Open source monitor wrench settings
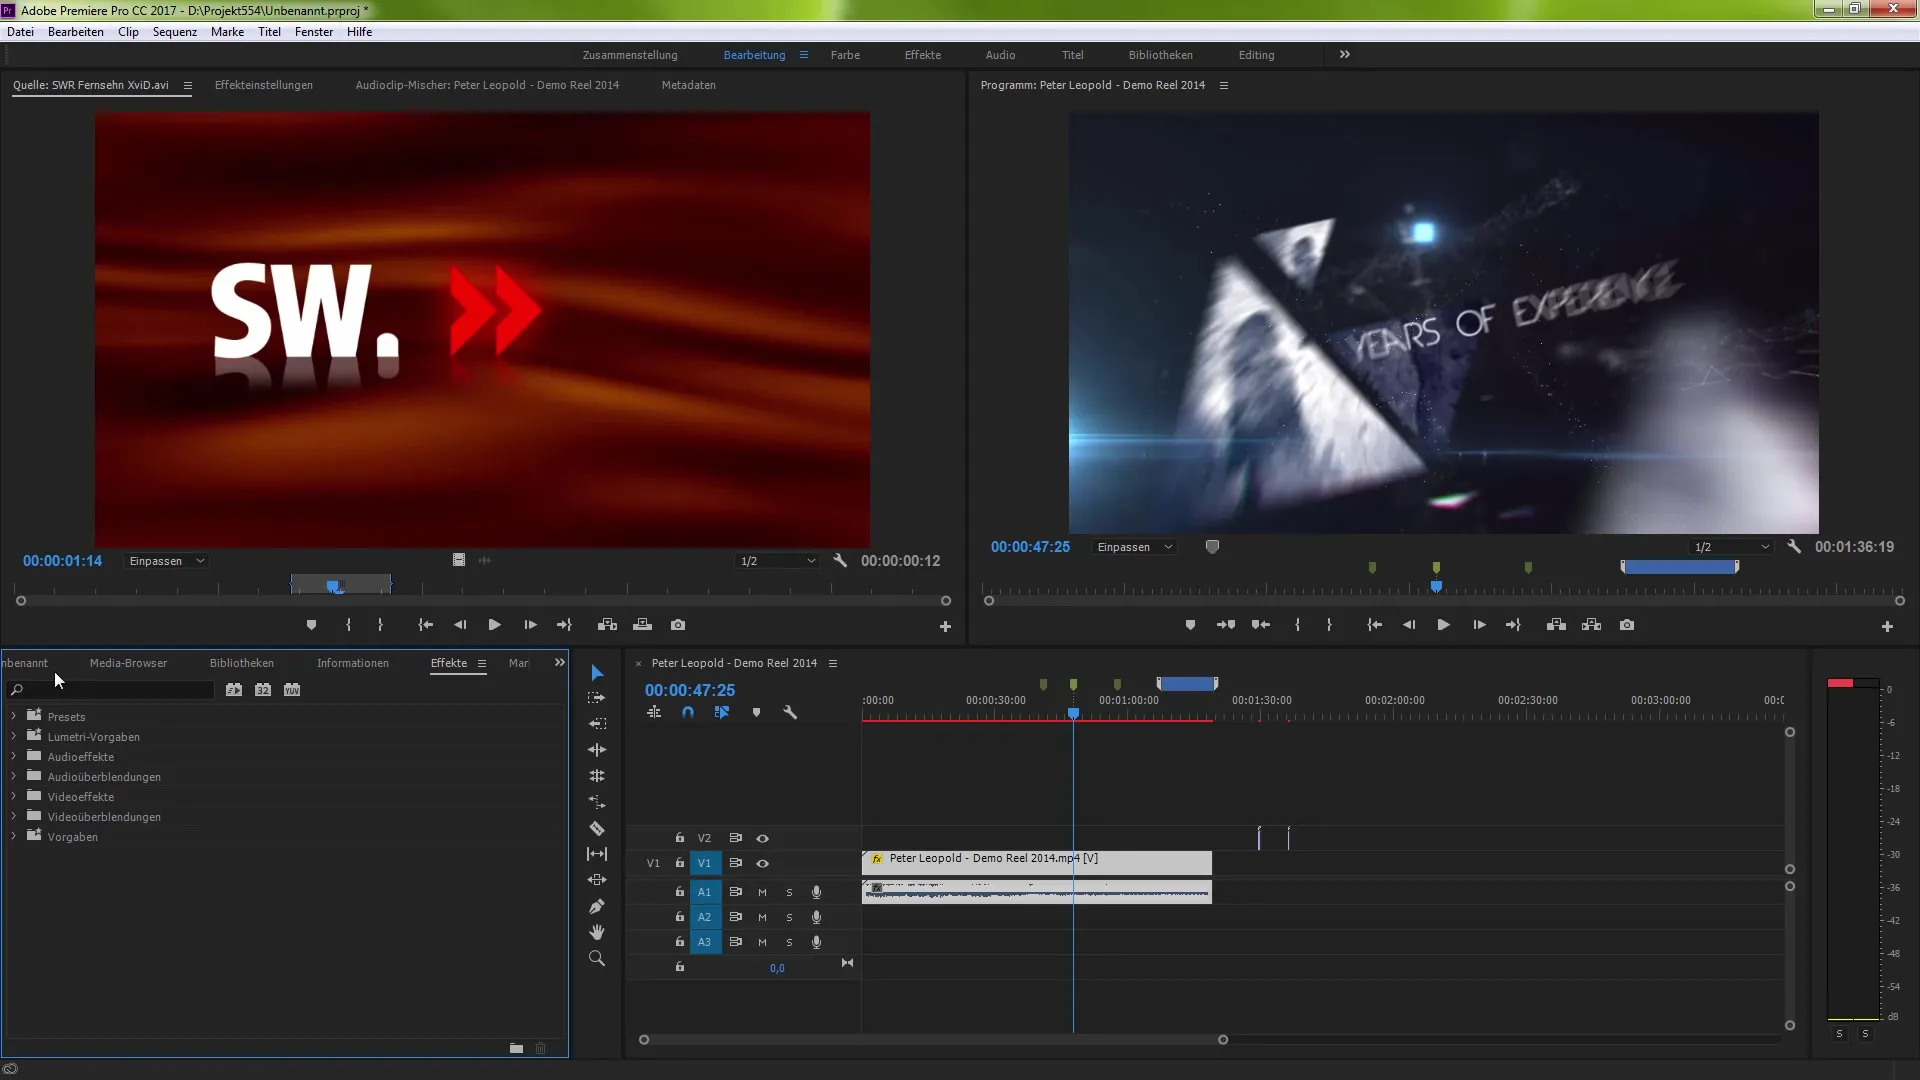The height and width of the screenshot is (1080, 1920). point(840,561)
